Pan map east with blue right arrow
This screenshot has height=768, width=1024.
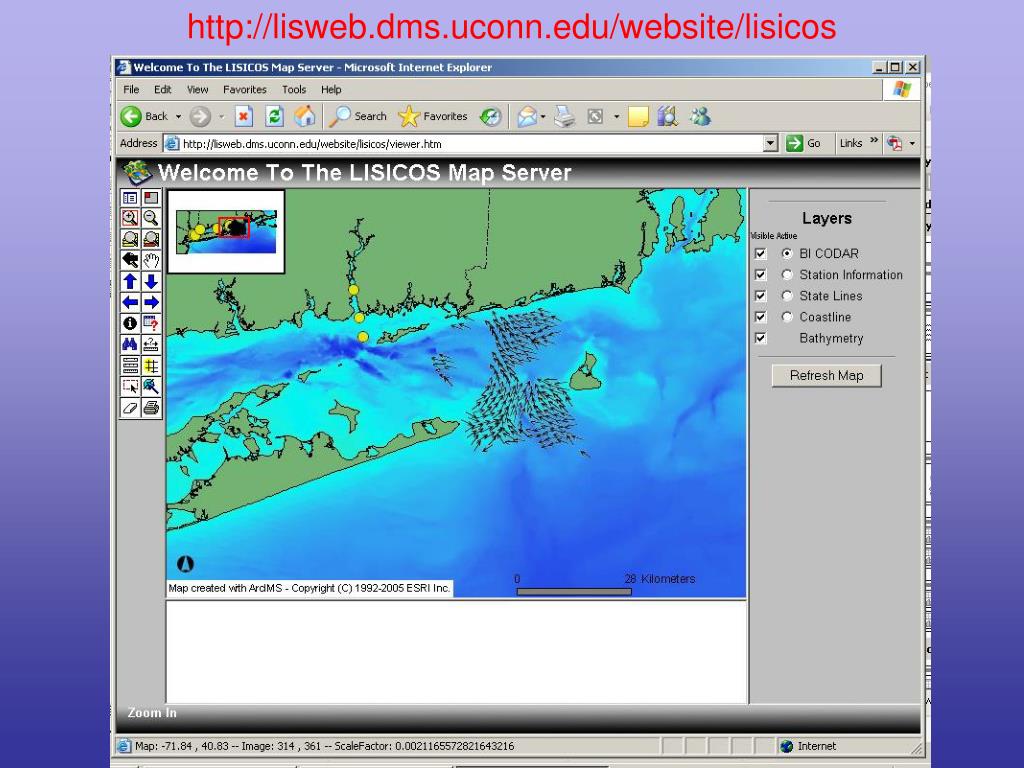151,302
